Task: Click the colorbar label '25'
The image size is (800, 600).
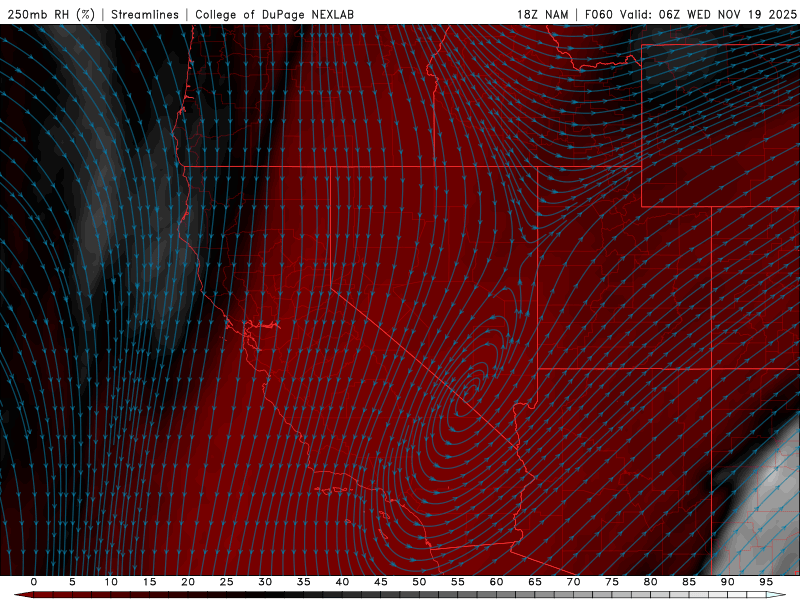Action: pos(227,582)
